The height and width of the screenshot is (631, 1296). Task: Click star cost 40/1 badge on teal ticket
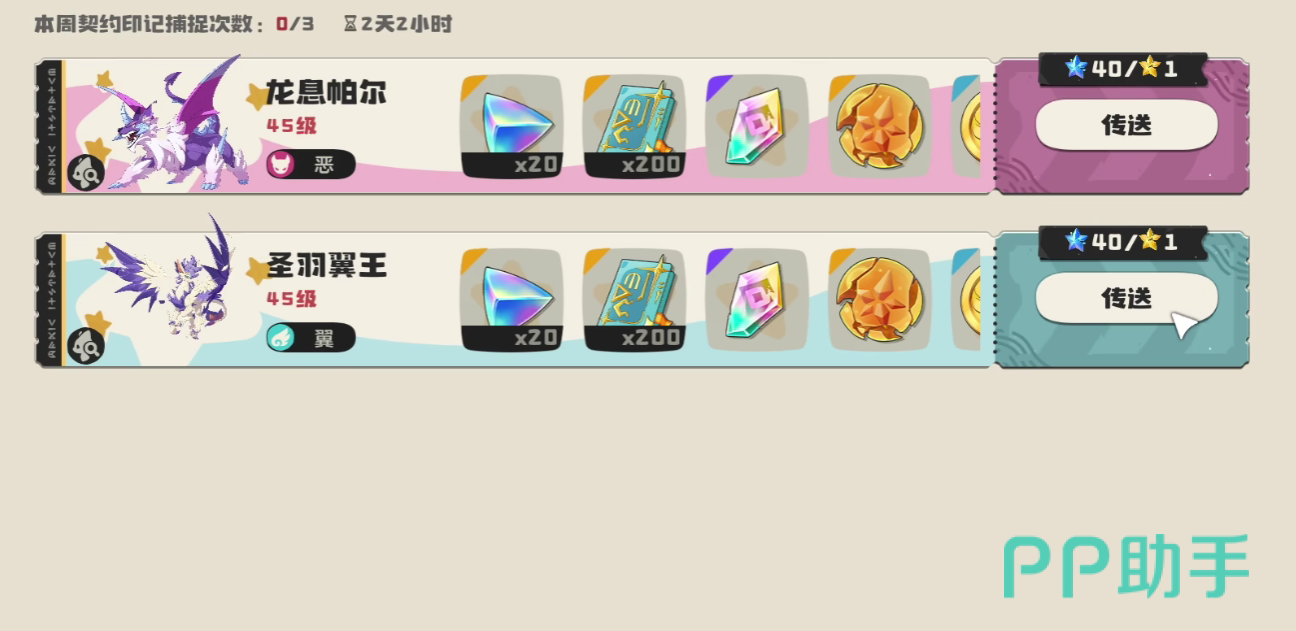click(1122, 241)
